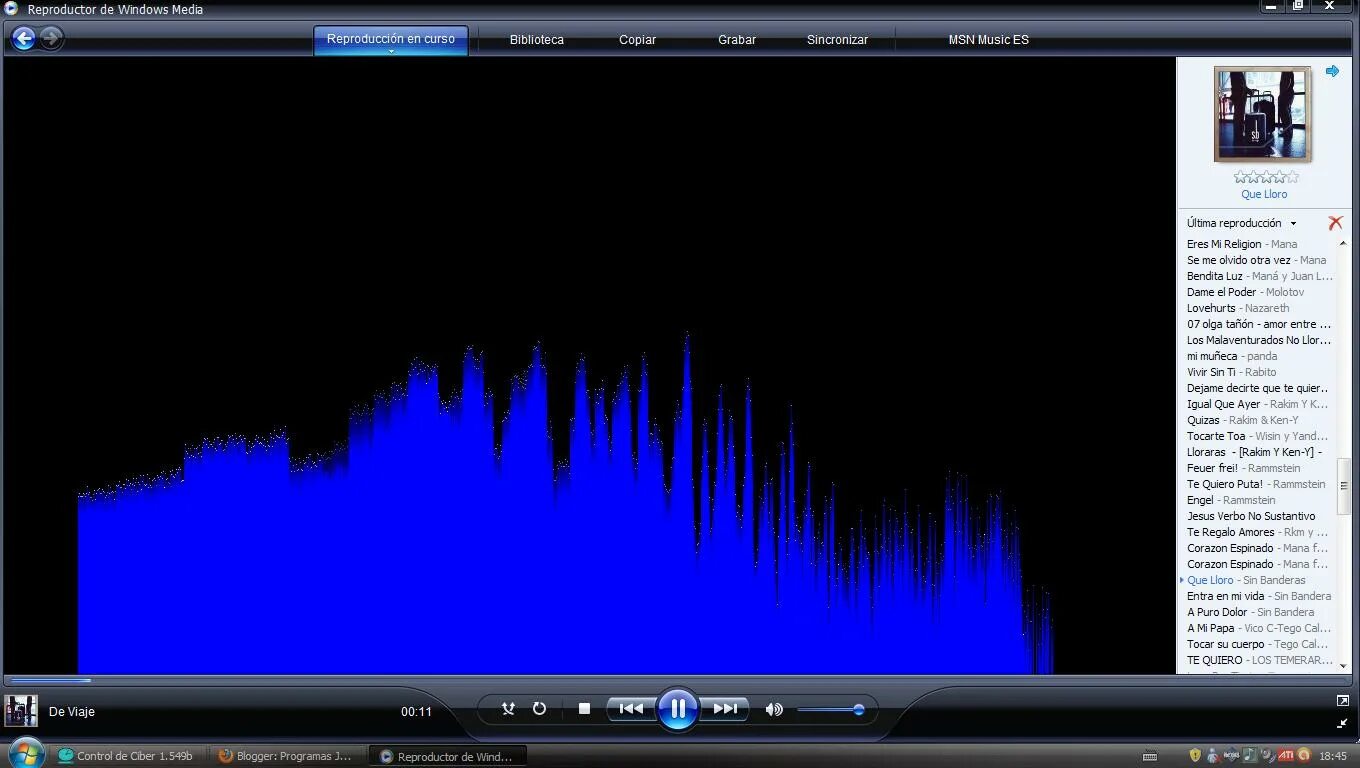Image resolution: width=1360 pixels, height=768 pixels.
Task: Select Feuer frei! by Rammstein
Action: click(x=1260, y=468)
